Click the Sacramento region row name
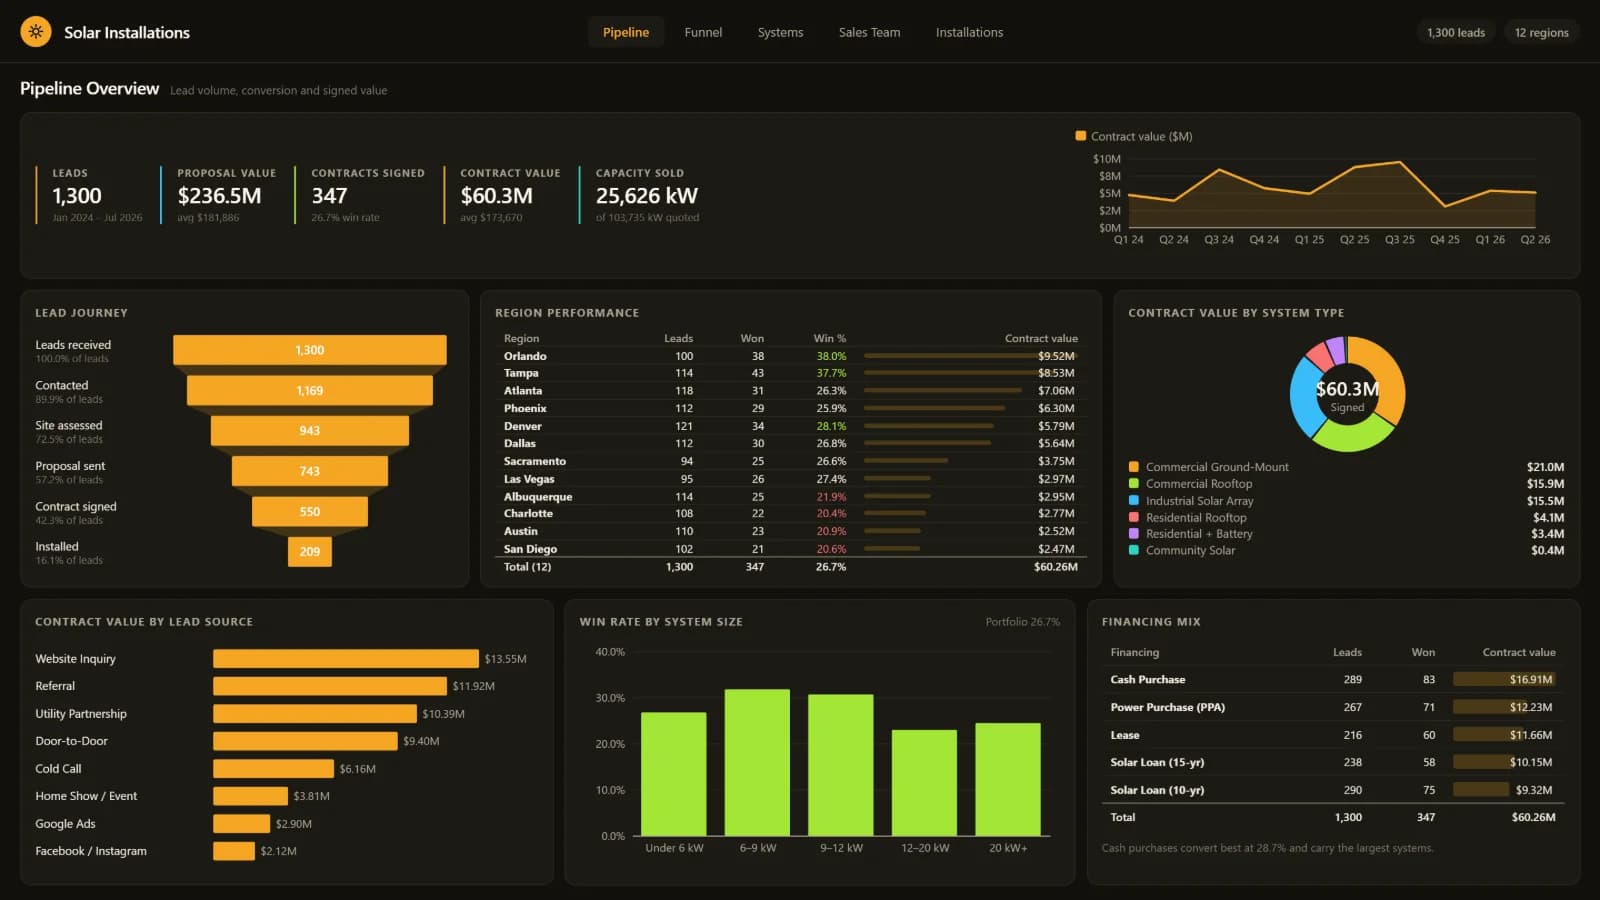1600x900 pixels. (535, 461)
